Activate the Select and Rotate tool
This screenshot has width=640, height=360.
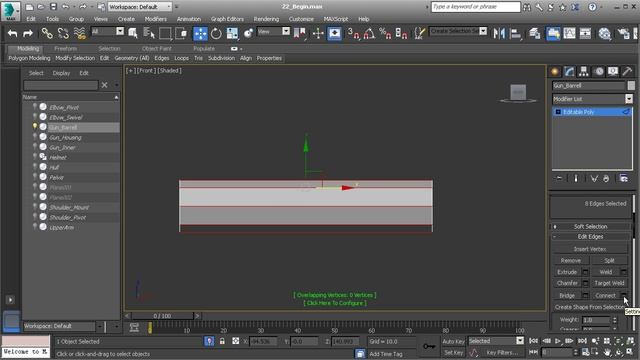pyautogui.click(x=216, y=33)
